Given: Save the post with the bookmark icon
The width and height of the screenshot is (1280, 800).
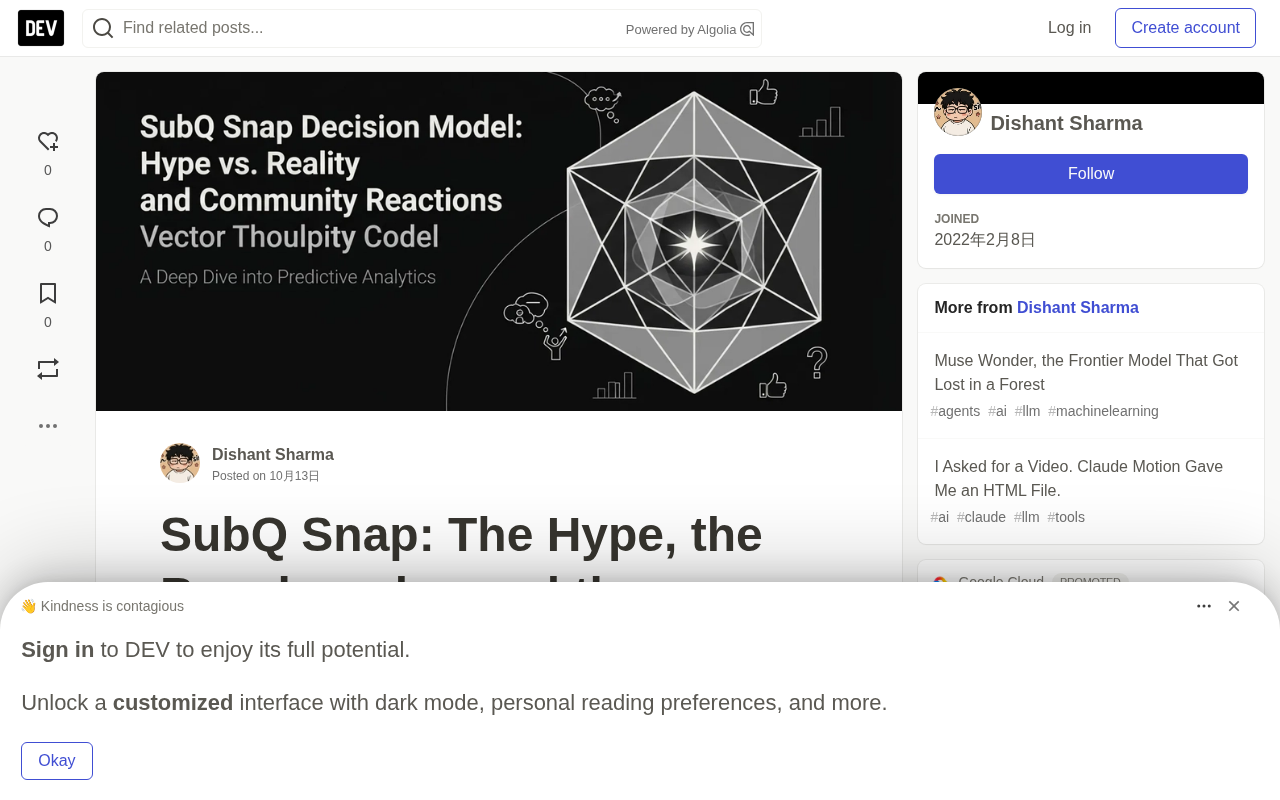Looking at the screenshot, I should (48, 294).
